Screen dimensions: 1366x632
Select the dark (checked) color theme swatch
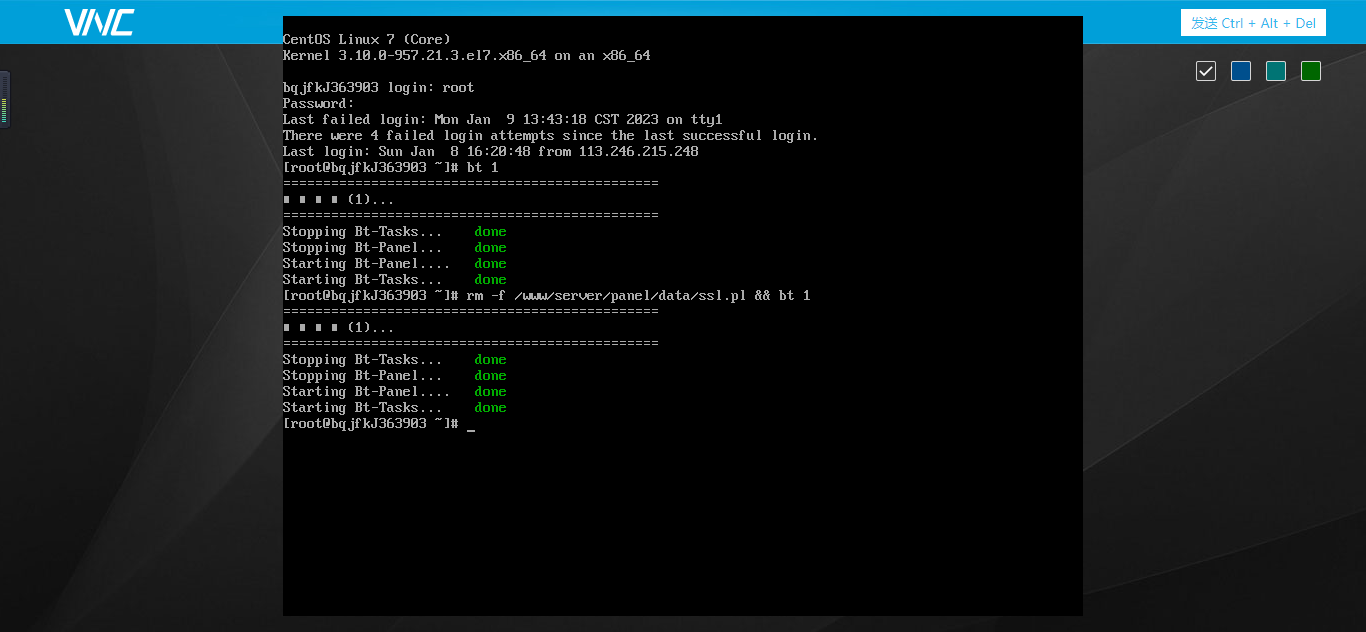click(1206, 71)
